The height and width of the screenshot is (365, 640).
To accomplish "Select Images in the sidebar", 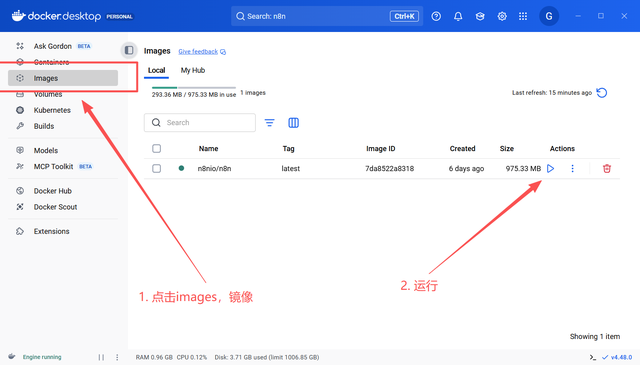I will (x=63, y=78).
